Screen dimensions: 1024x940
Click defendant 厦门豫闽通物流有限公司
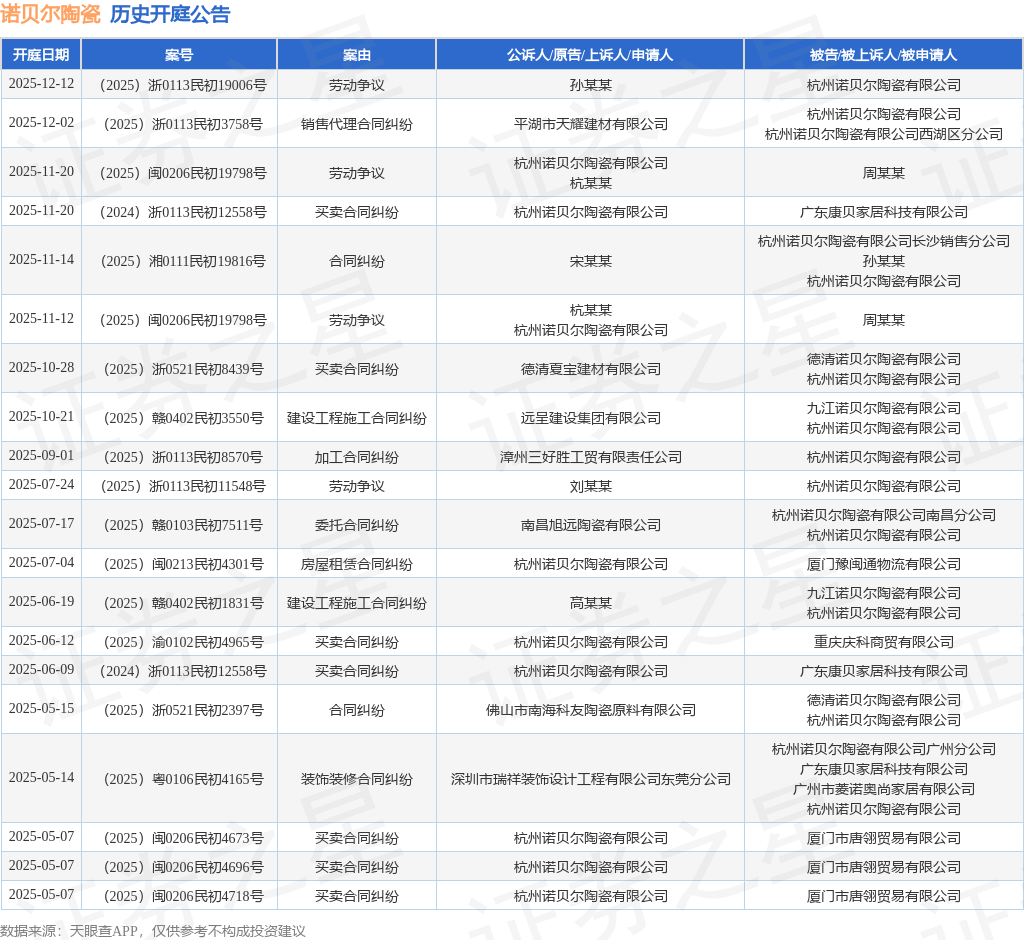click(884, 564)
